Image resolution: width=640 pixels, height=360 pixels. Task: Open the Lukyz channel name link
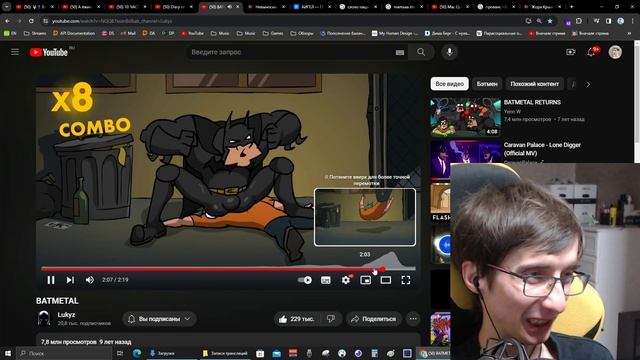pyautogui.click(x=66, y=315)
